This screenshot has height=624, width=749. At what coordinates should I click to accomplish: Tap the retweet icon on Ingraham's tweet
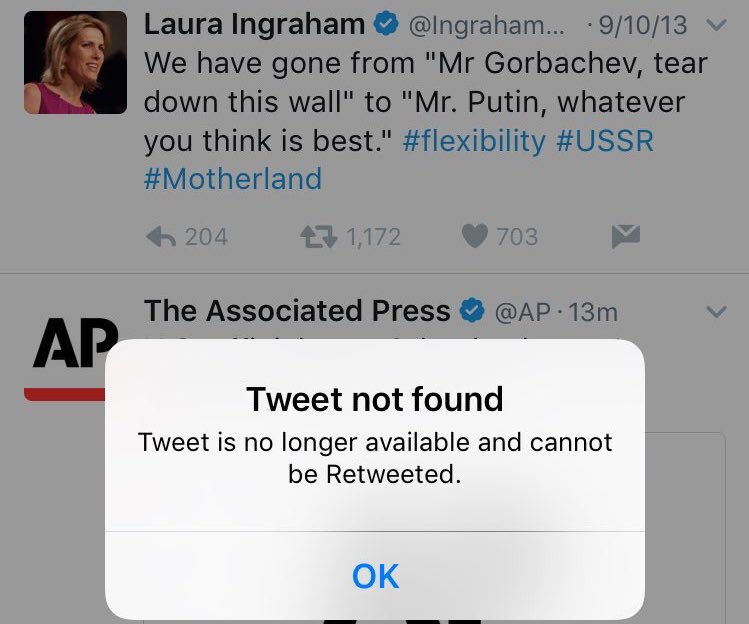(x=319, y=237)
